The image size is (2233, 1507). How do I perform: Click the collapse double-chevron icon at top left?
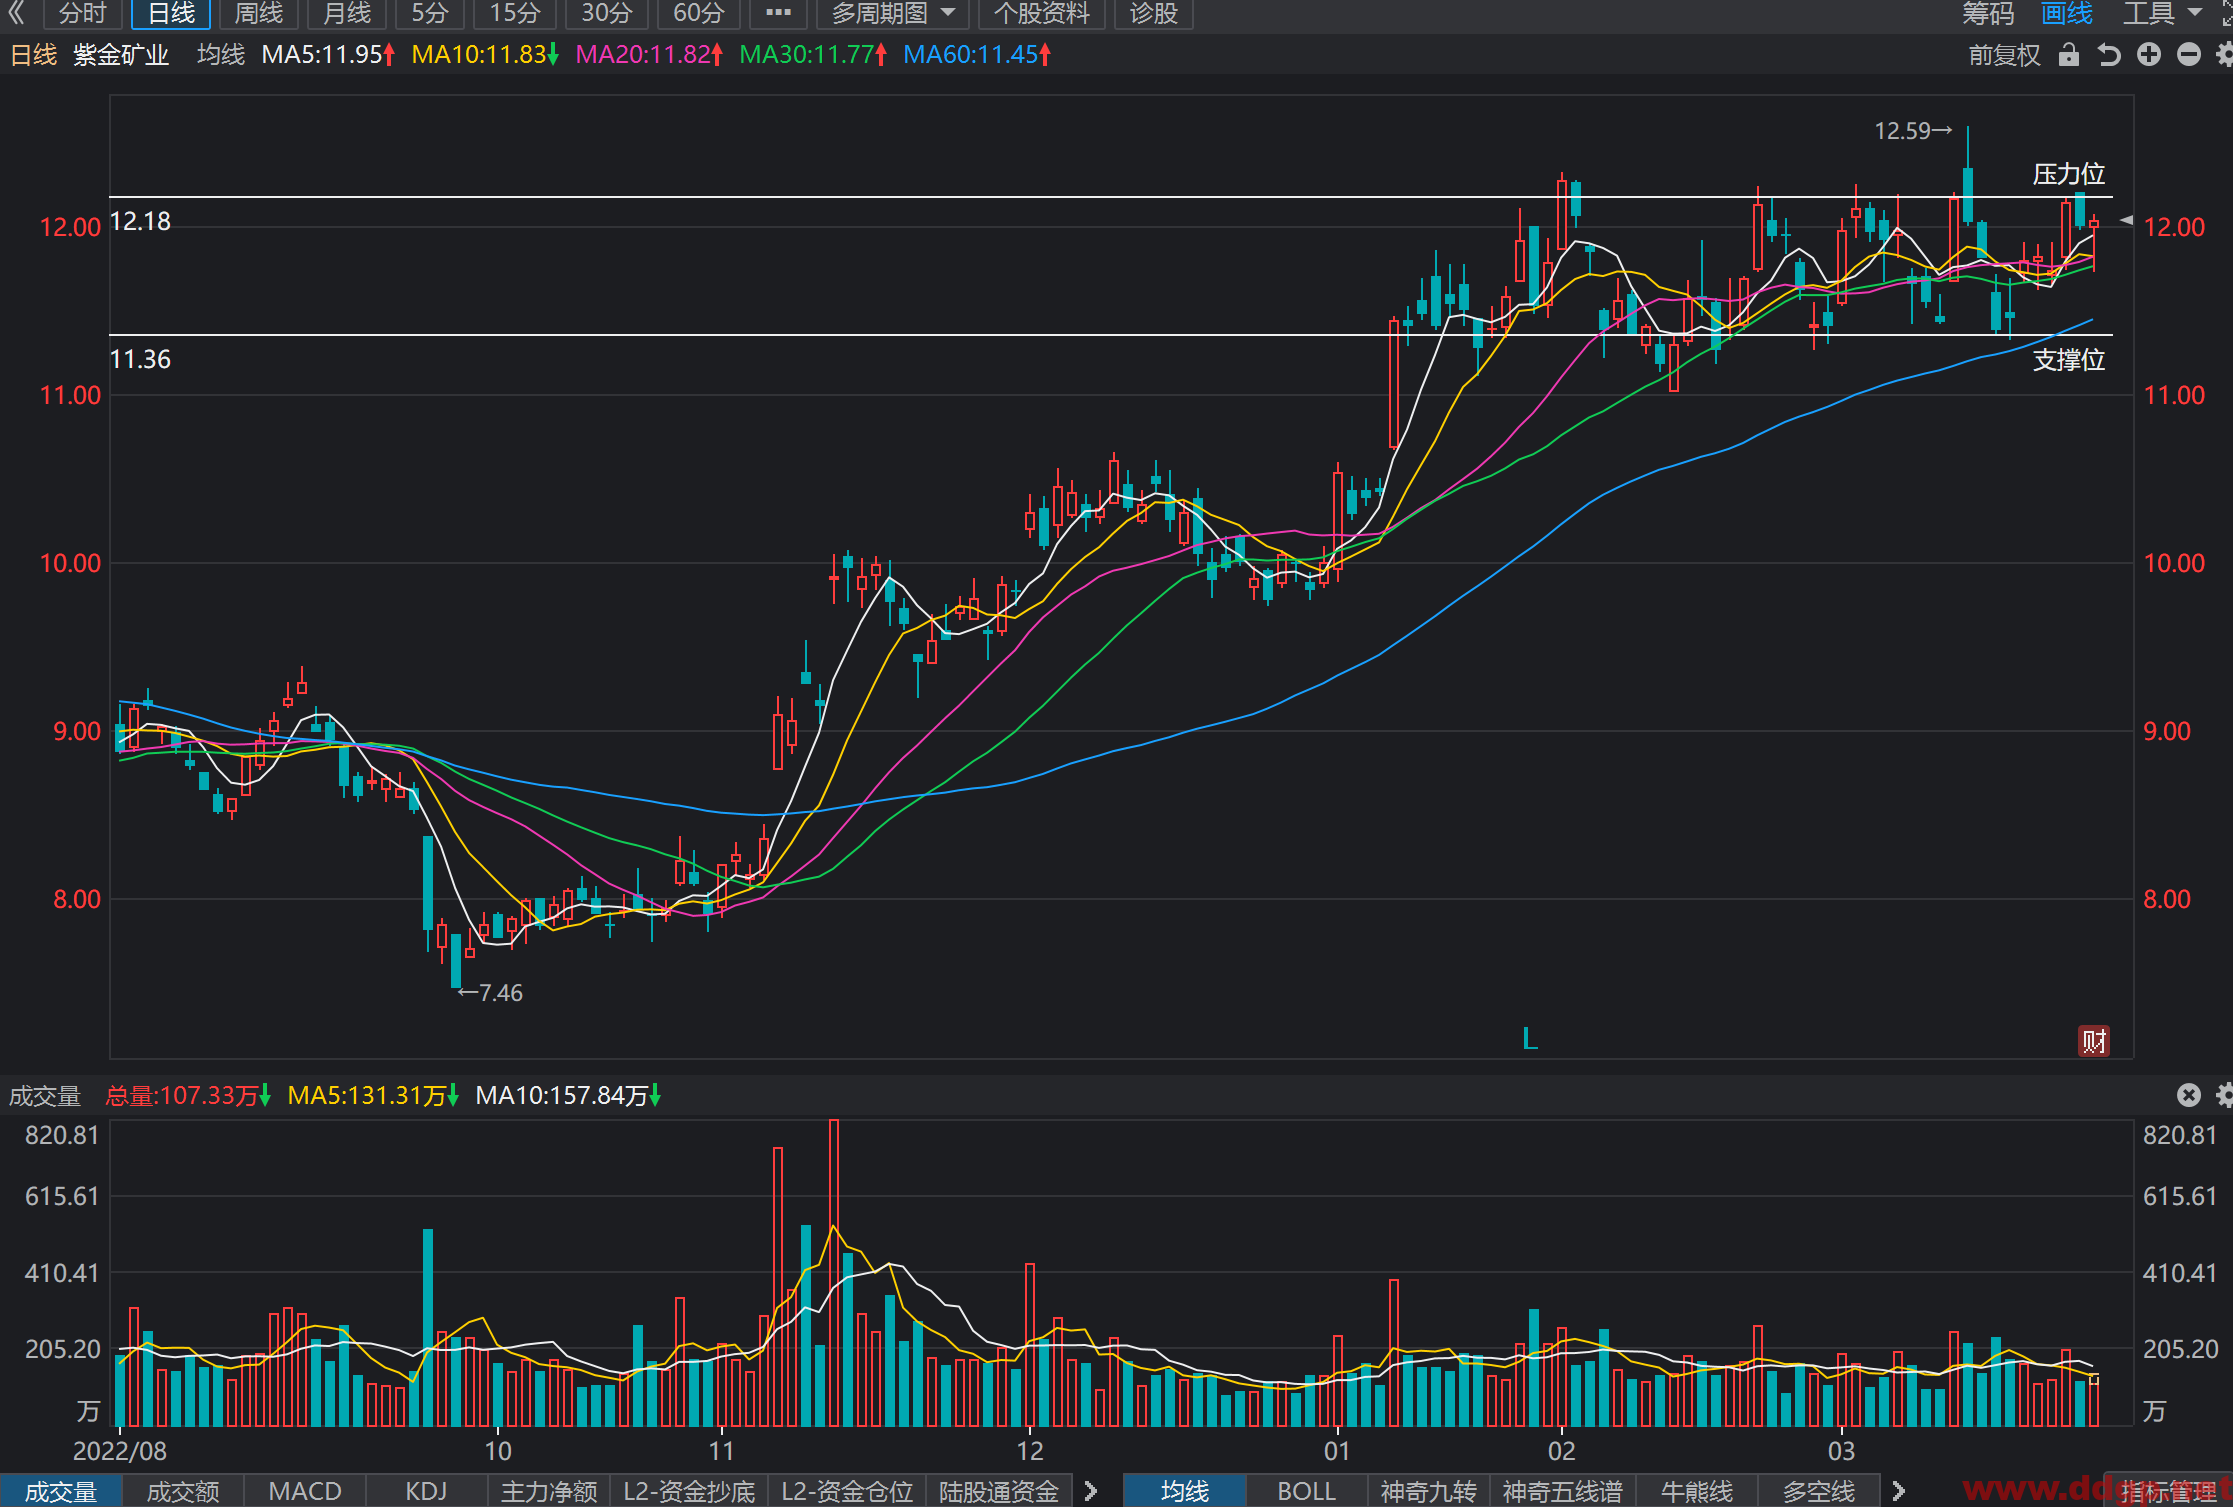pos(17,13)
